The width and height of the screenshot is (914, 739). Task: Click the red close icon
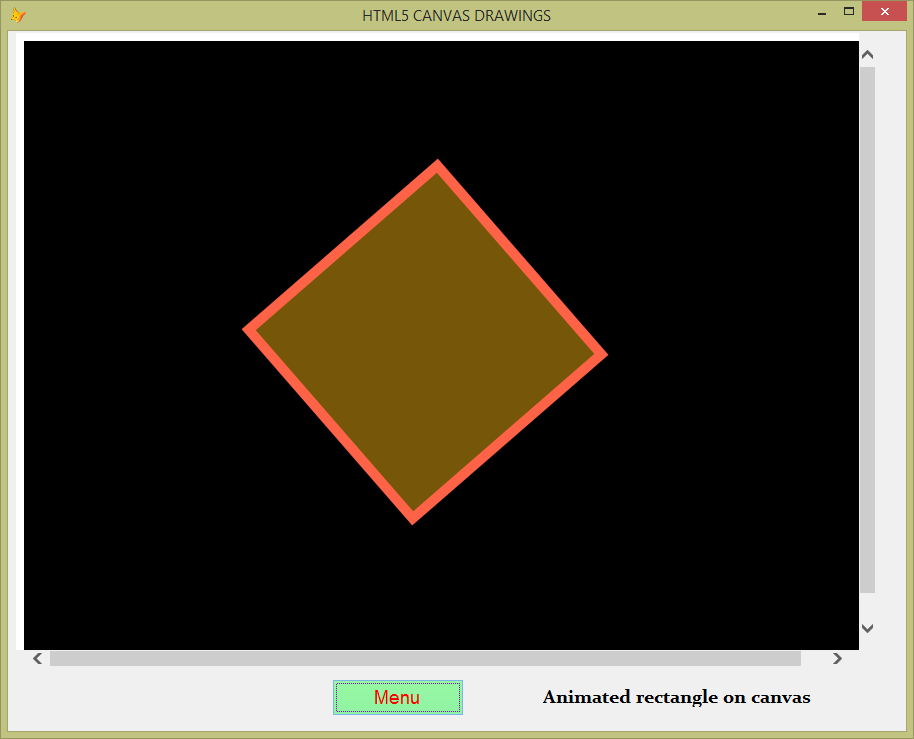(884, 11)
